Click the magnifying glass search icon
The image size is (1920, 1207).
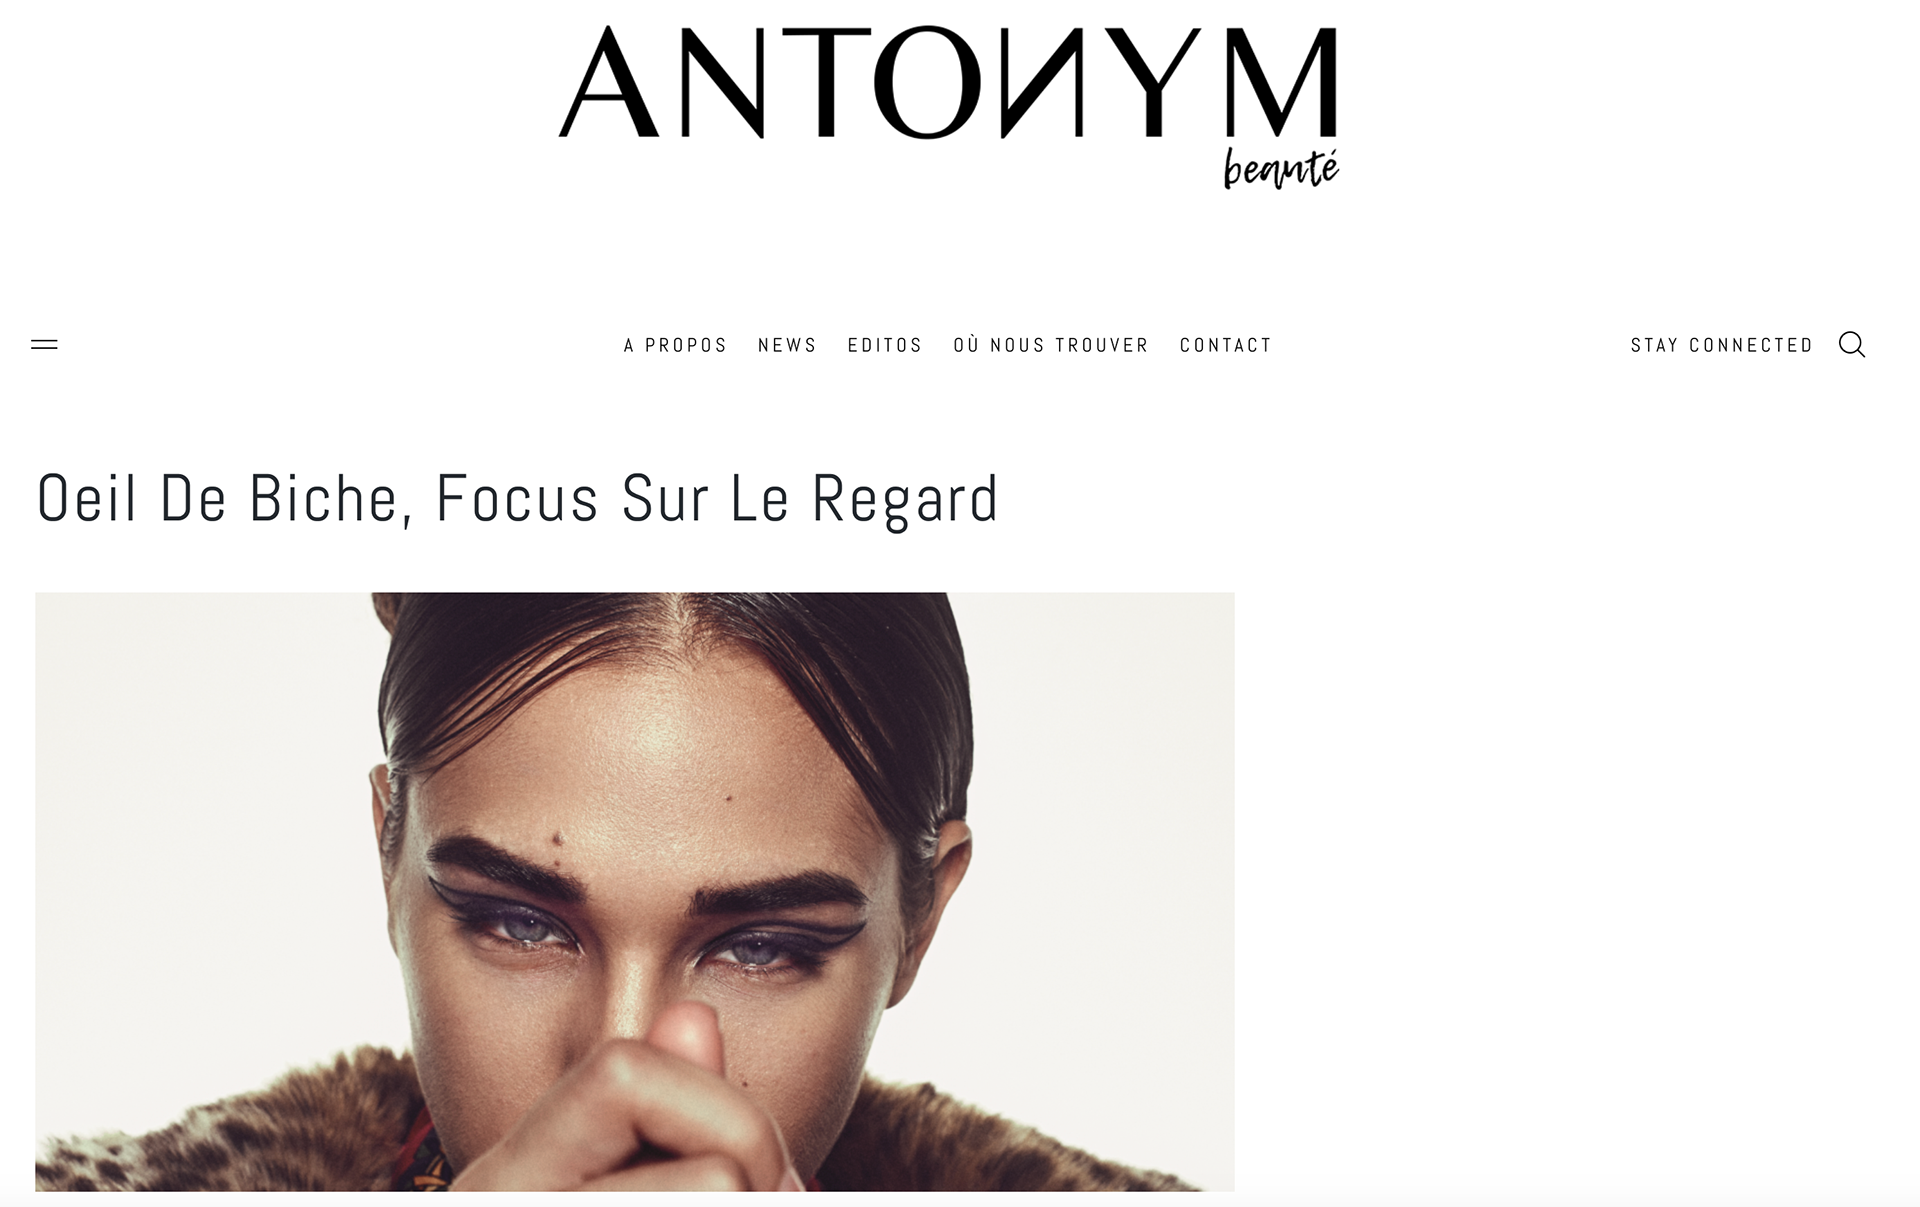coord(1852,345)
